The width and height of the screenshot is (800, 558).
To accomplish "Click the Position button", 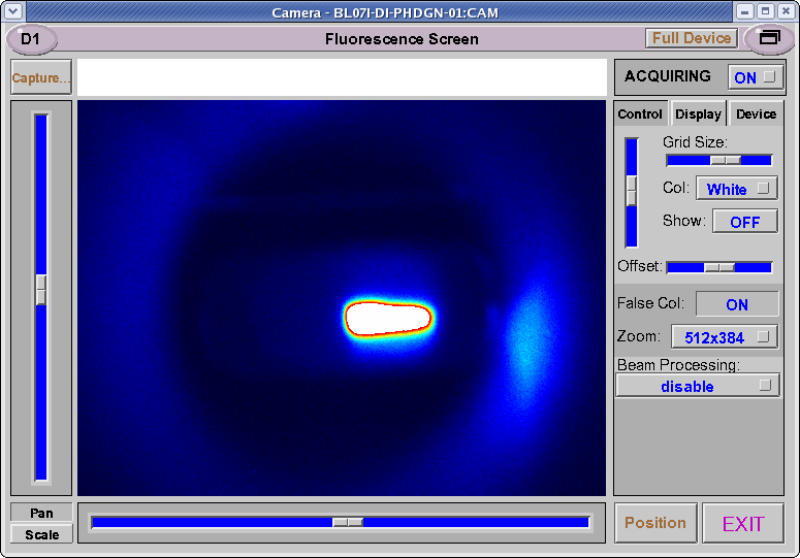I will click(x=656, y=523).
